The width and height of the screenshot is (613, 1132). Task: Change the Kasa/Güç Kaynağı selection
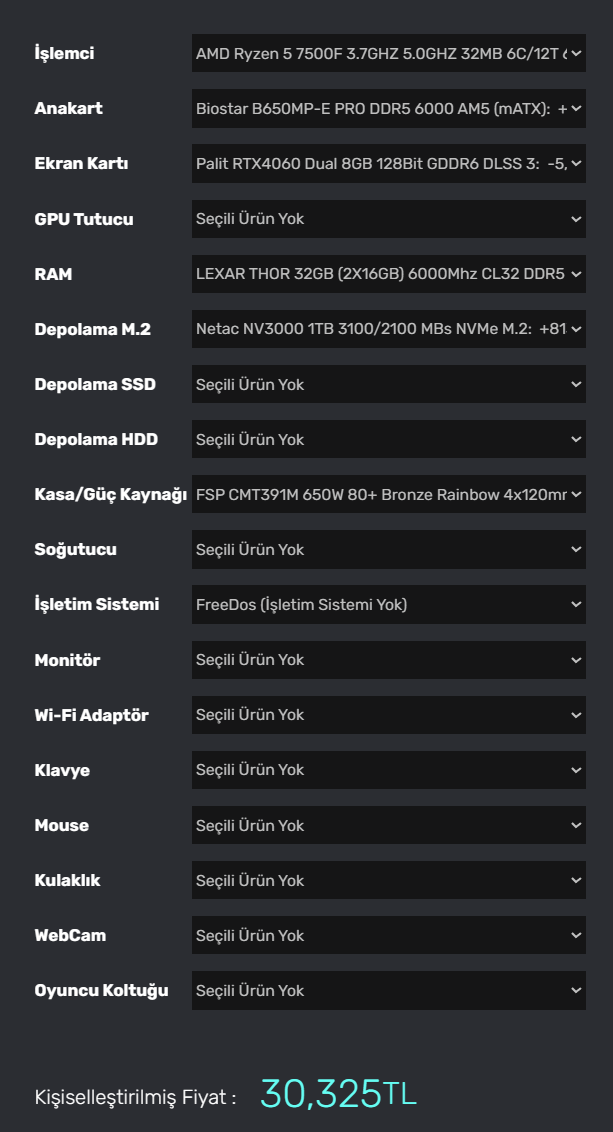point(388,495)
